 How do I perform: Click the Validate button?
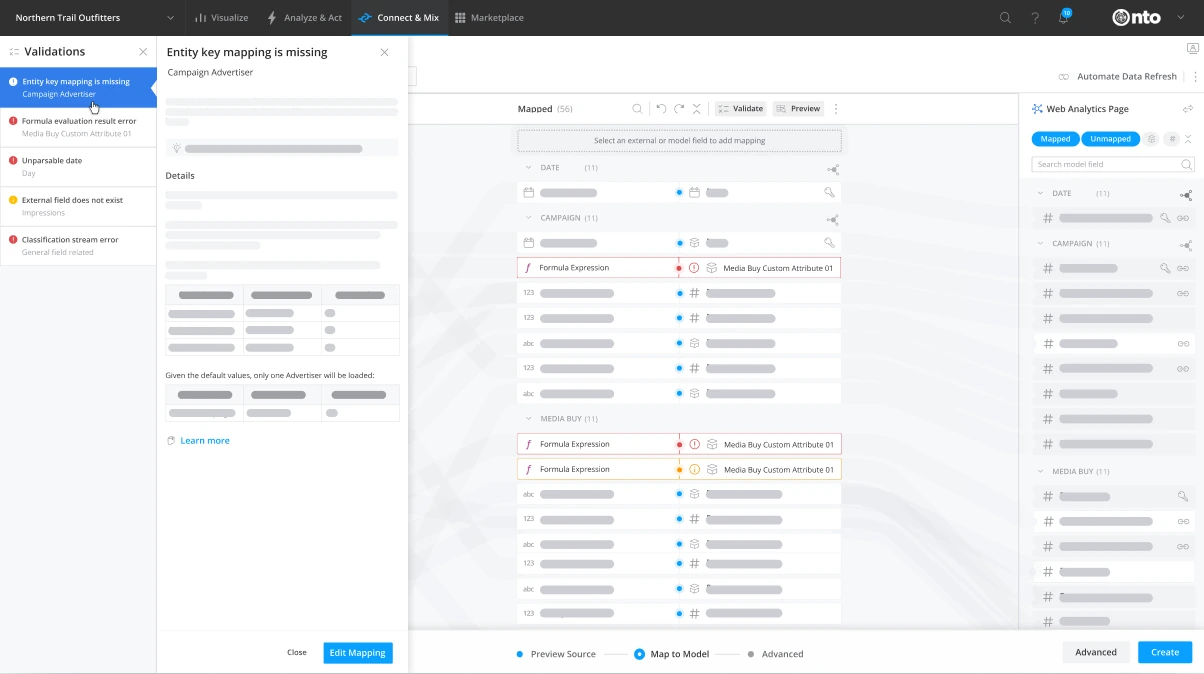click(x=739, y=109)
